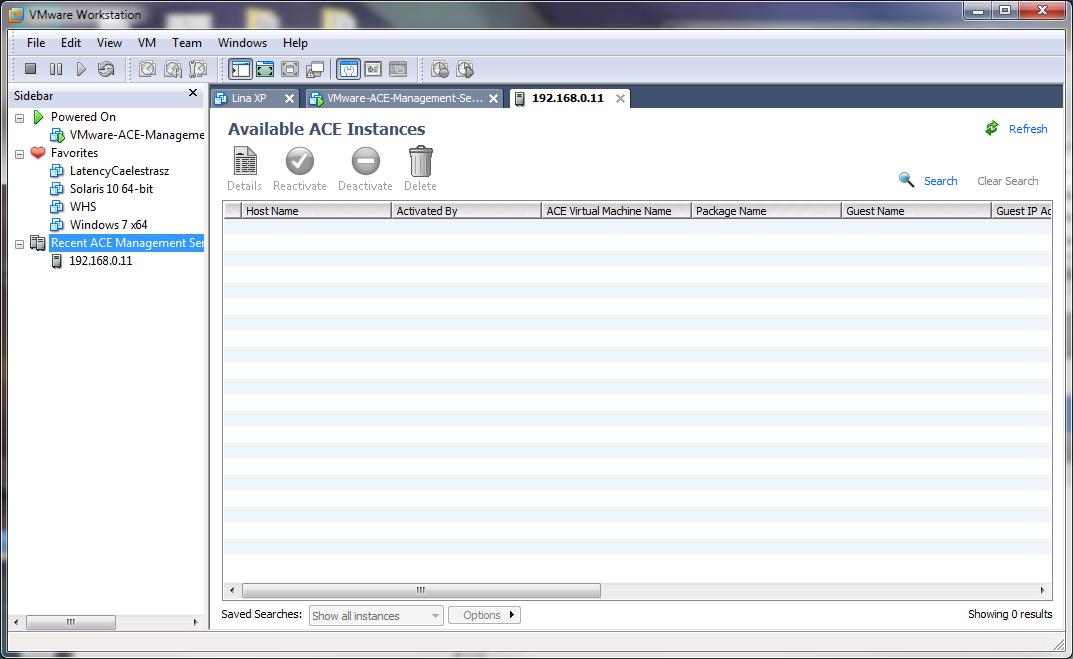Click the Delete trash can icon

(x=420, y=161)
